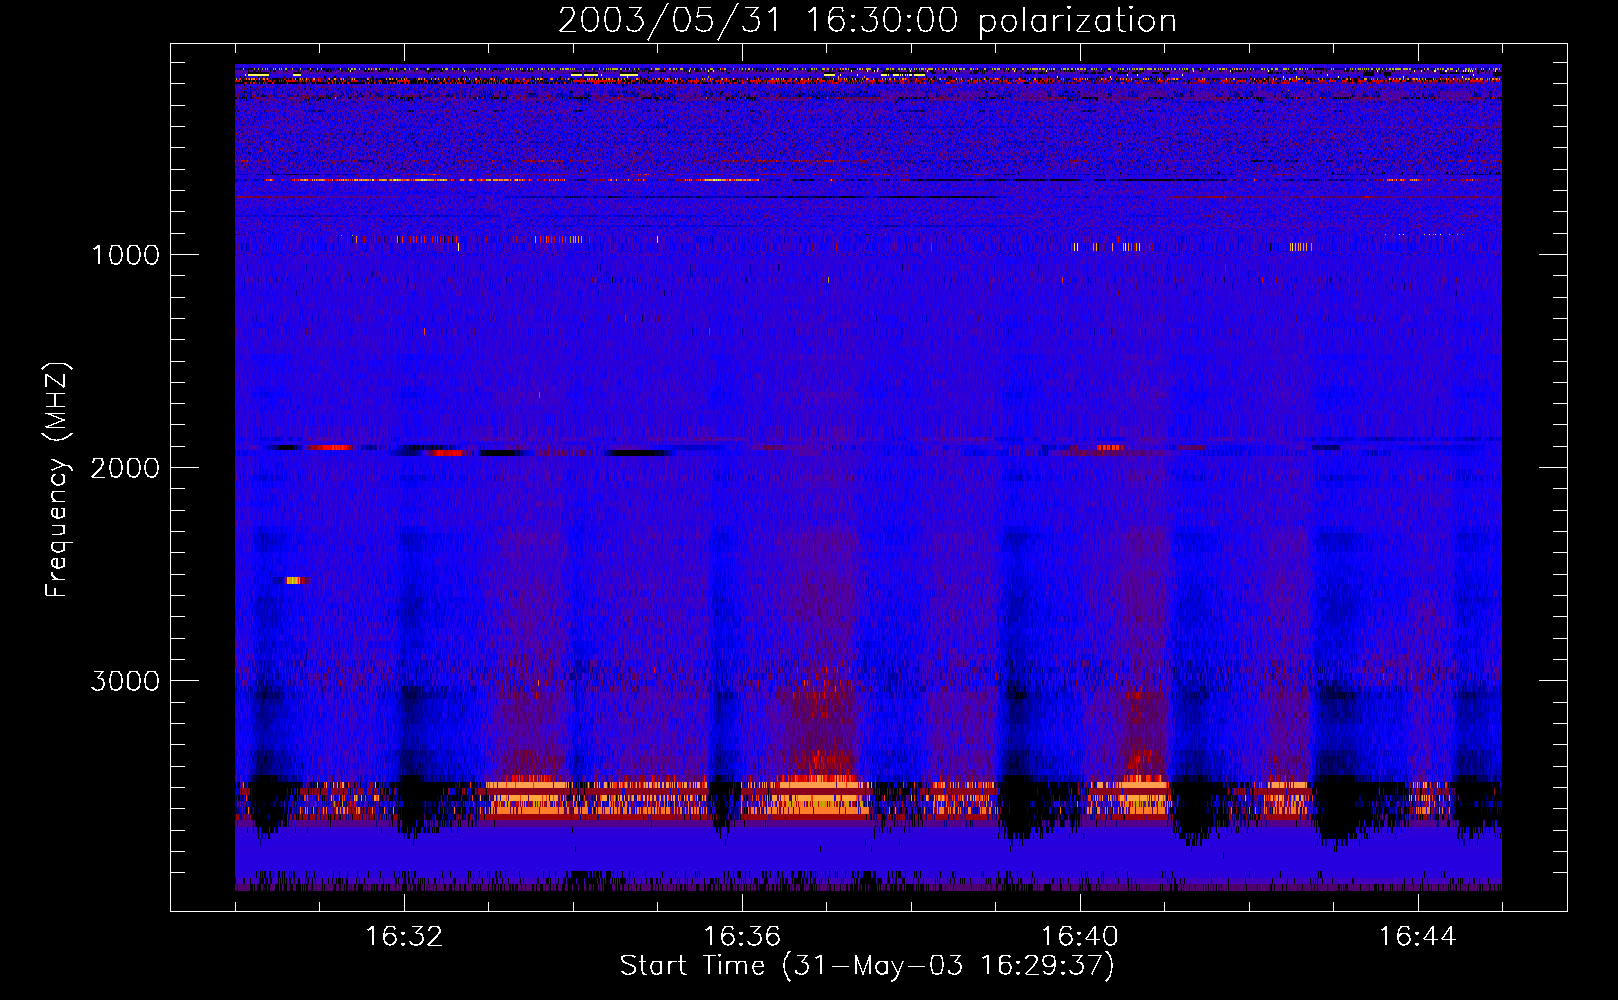Click the 2000 frequency tick label
This screenshot has width=1618, height=1000.
click(125, 468)
